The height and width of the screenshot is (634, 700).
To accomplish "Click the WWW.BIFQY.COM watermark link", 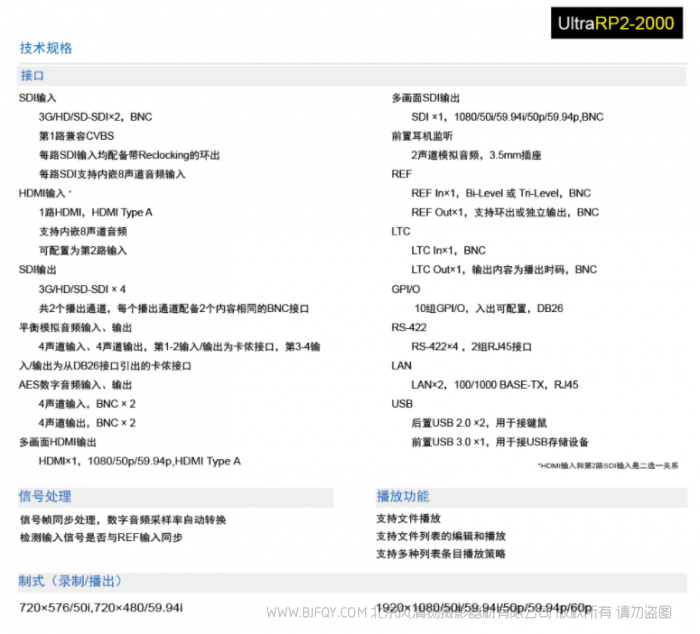I will coord(318,612).
